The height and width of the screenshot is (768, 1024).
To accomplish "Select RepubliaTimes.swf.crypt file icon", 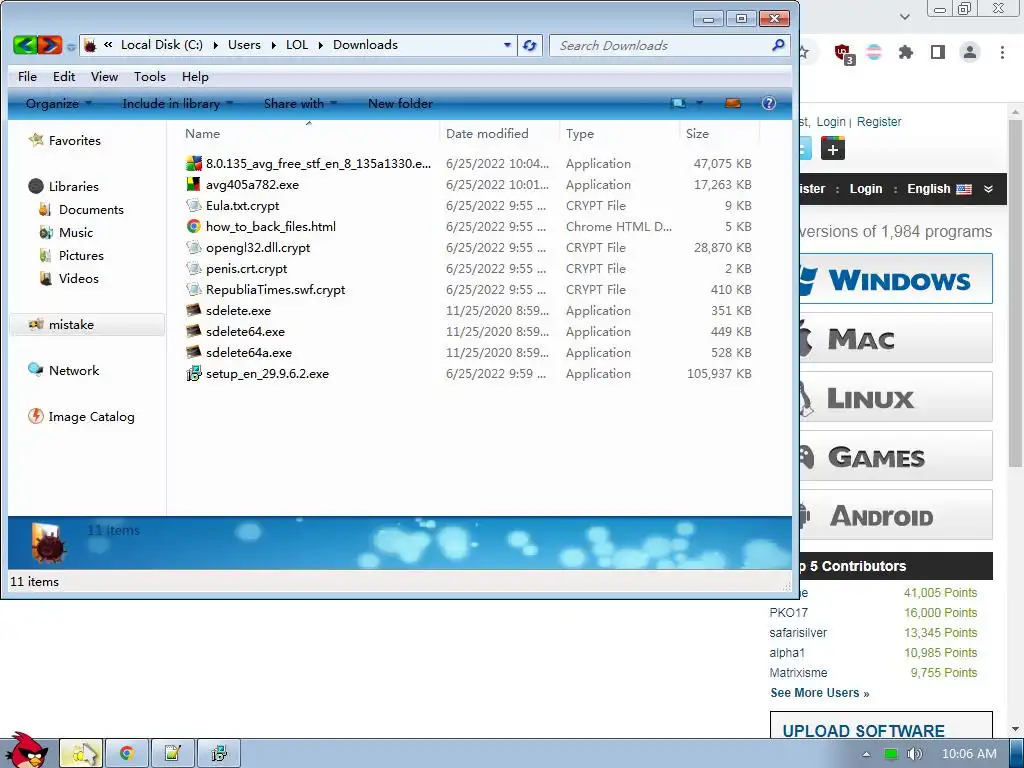I will click(x=193, y=289).
